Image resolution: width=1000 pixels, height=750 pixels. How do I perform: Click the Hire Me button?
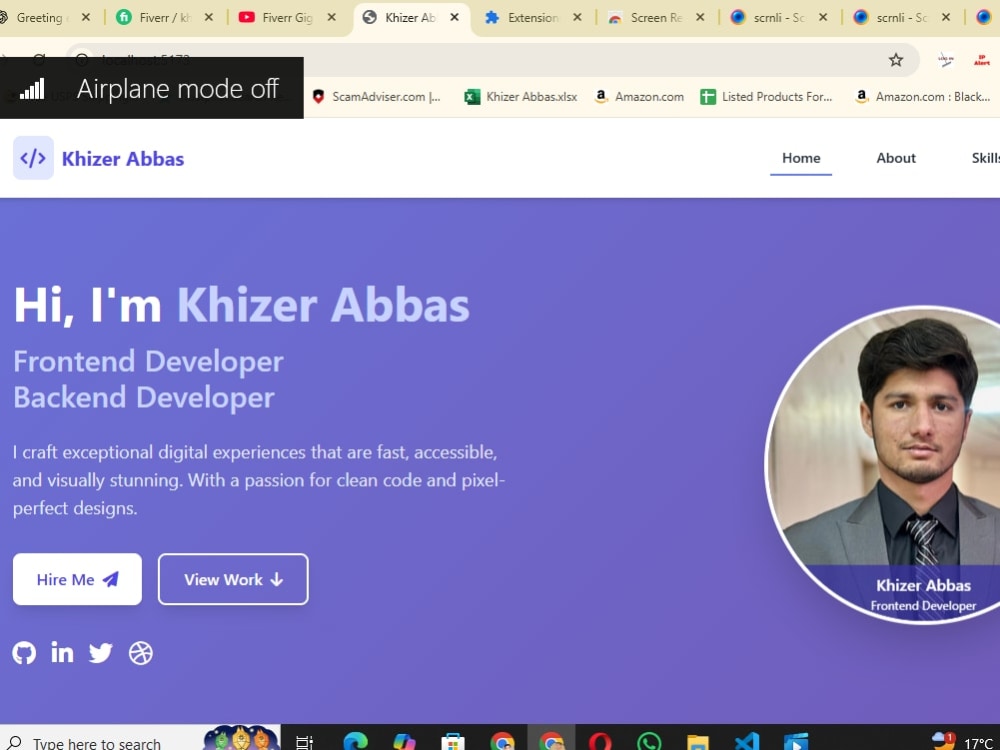[77, 579]
